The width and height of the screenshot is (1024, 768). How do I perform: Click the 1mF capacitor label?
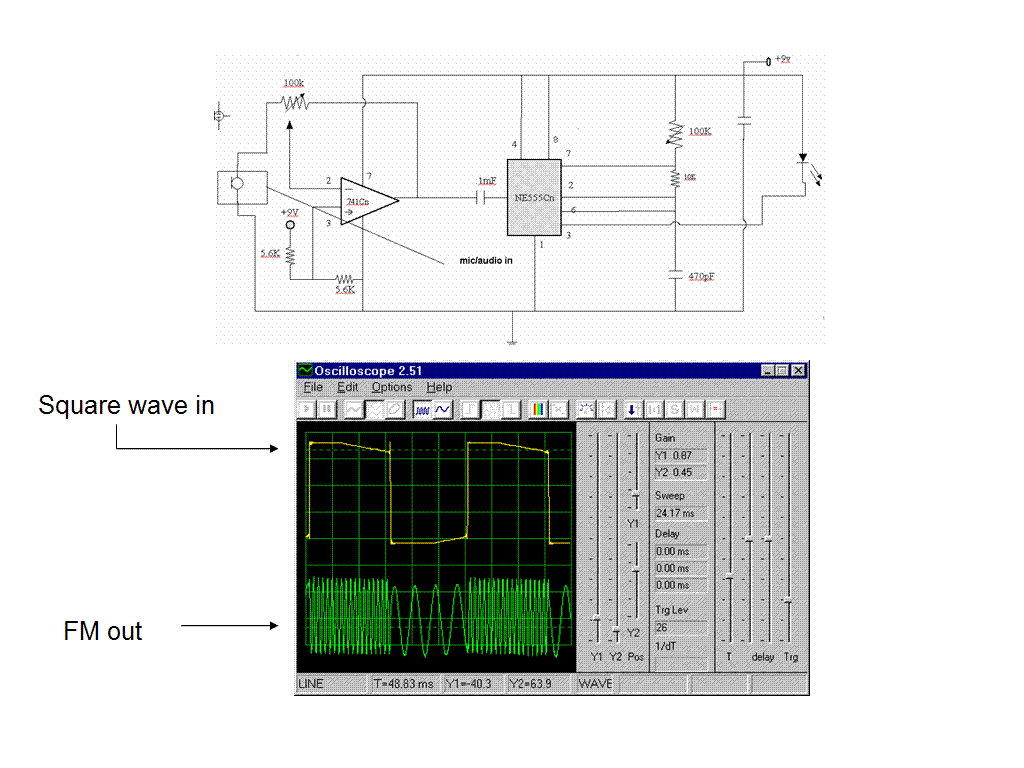pos(487,181)
